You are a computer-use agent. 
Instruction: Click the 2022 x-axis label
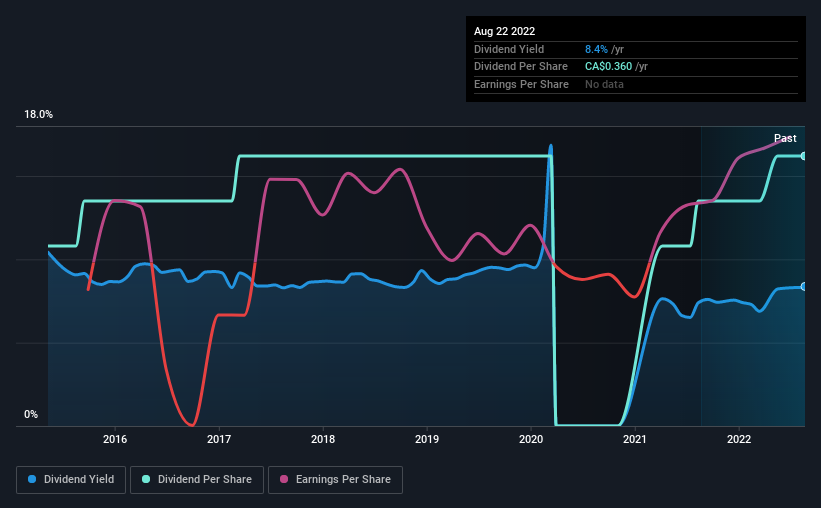pyautogui.click(x=739, y=439)
